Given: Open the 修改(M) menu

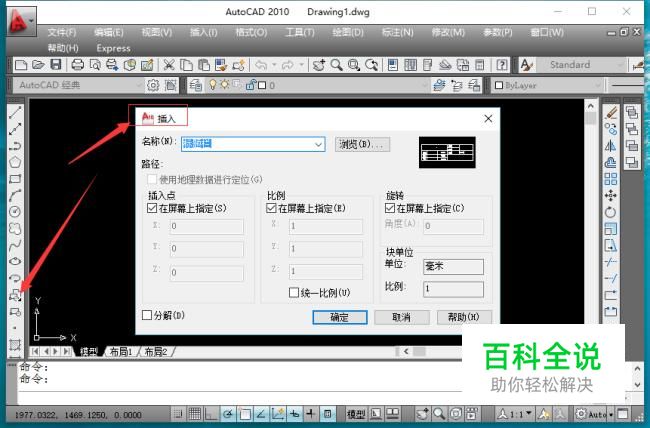Looking at the screenshot, I should [x=448, y=32].
